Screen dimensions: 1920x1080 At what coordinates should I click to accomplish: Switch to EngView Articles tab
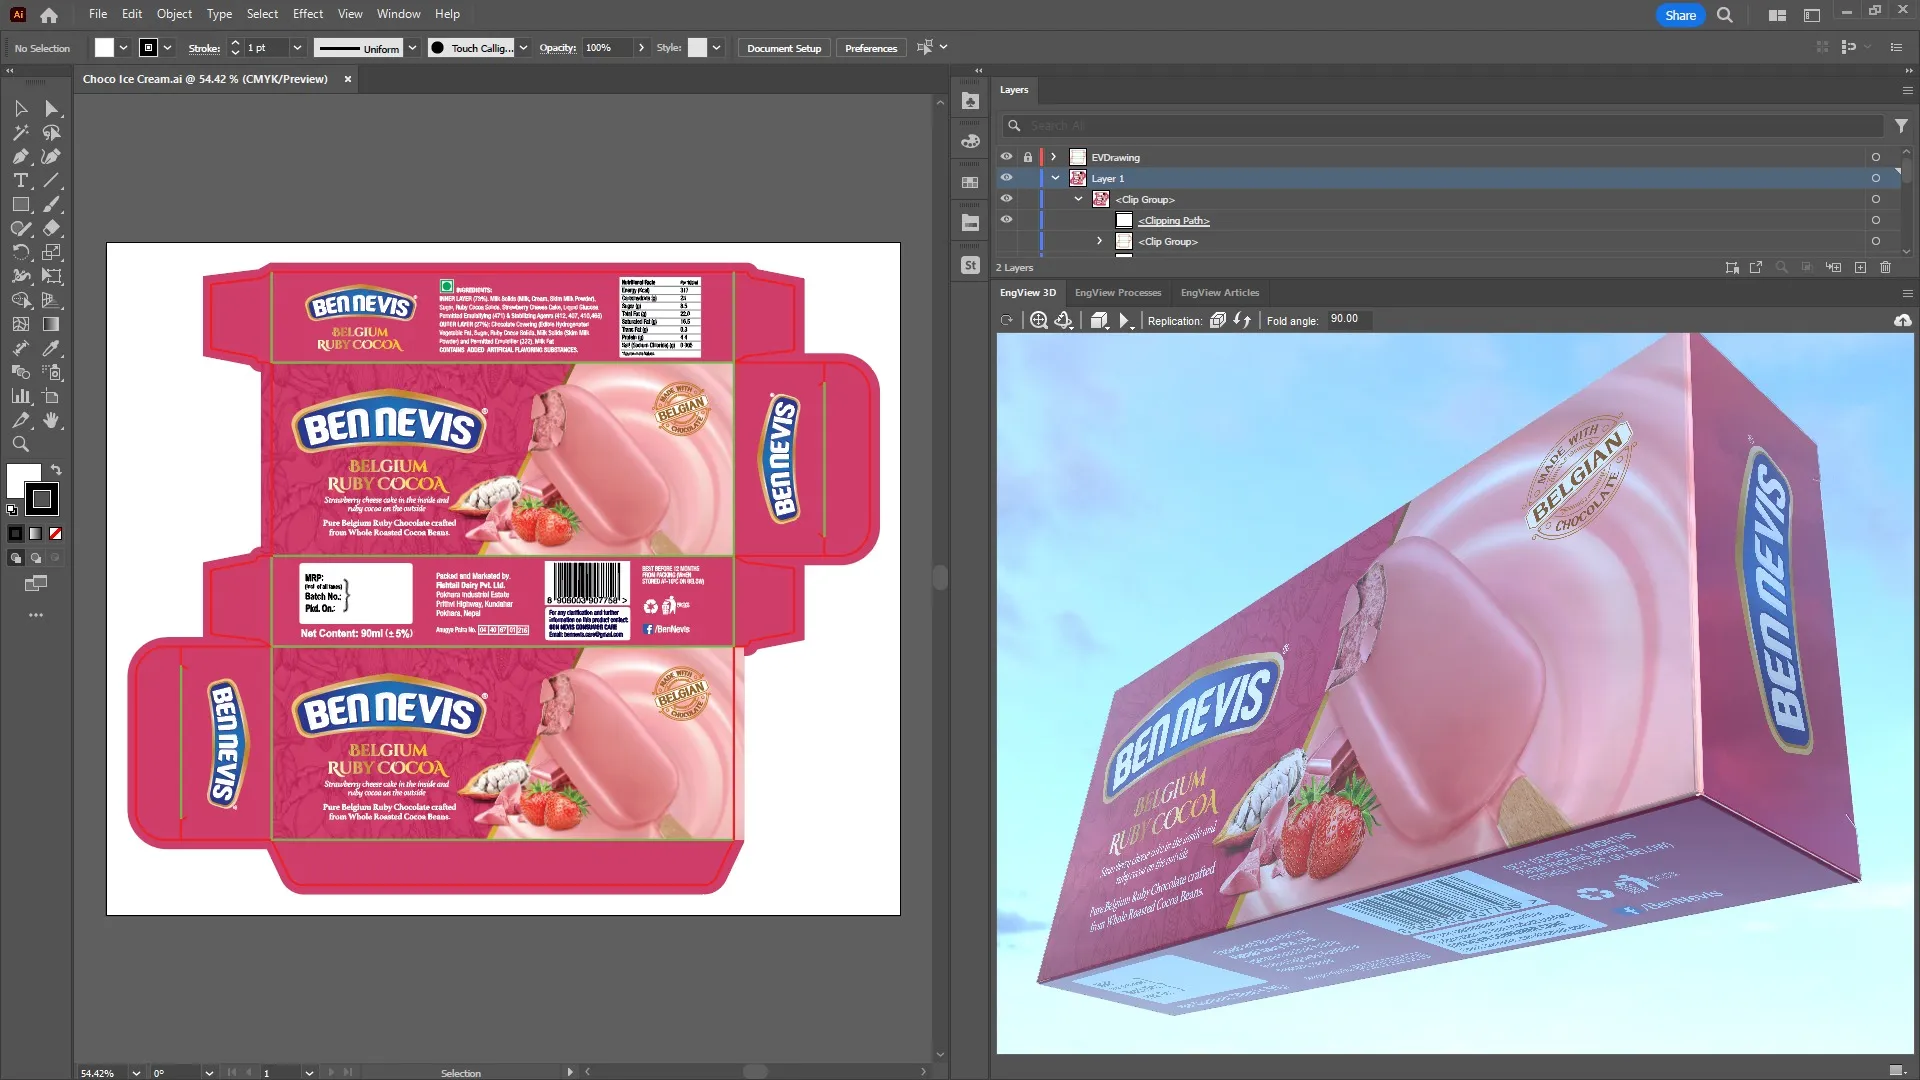click(1219, 293)
